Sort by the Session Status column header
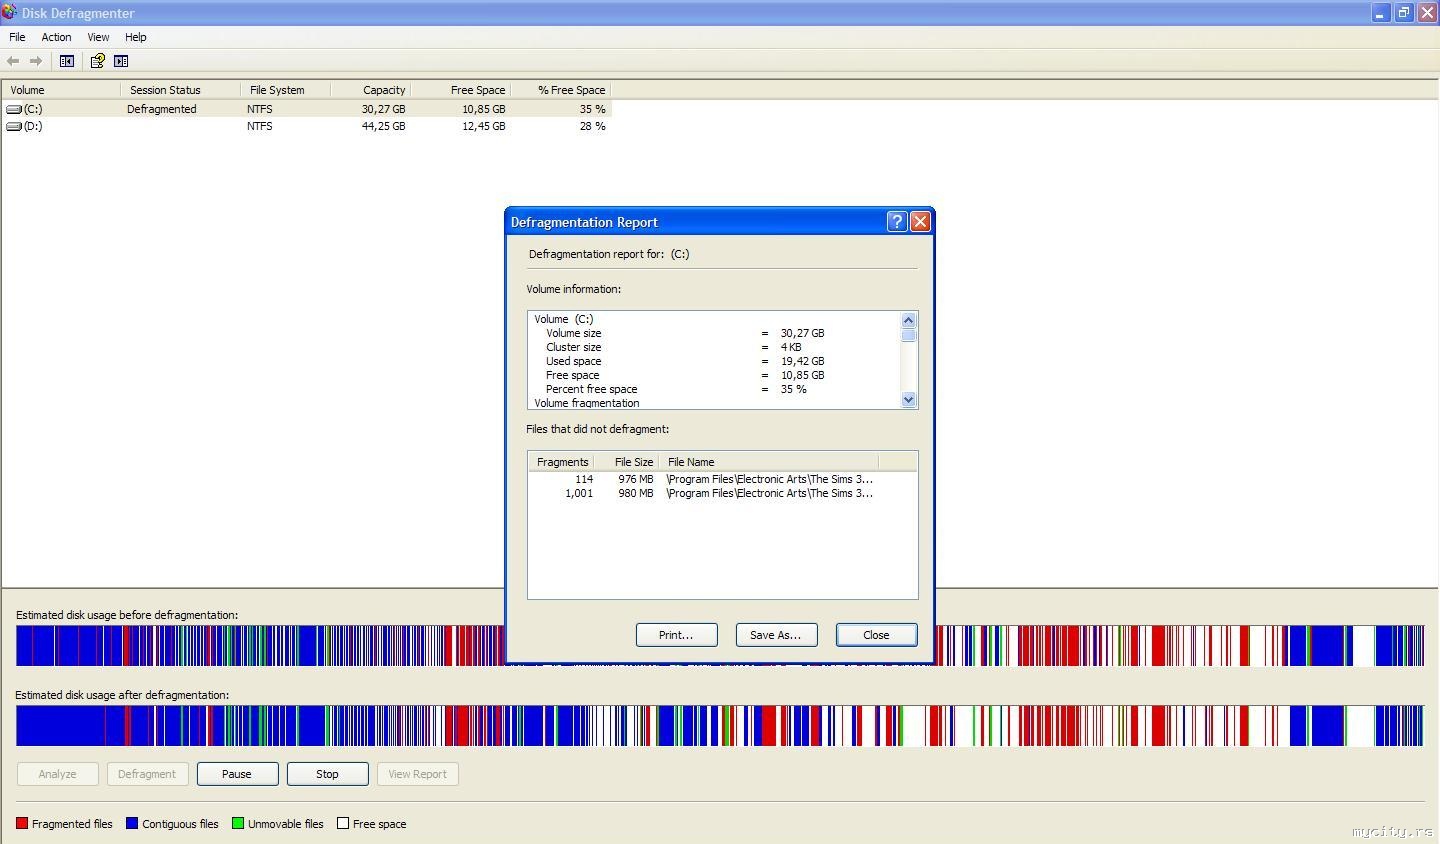Screen dimensions: 1440x844 coord(181,90)
